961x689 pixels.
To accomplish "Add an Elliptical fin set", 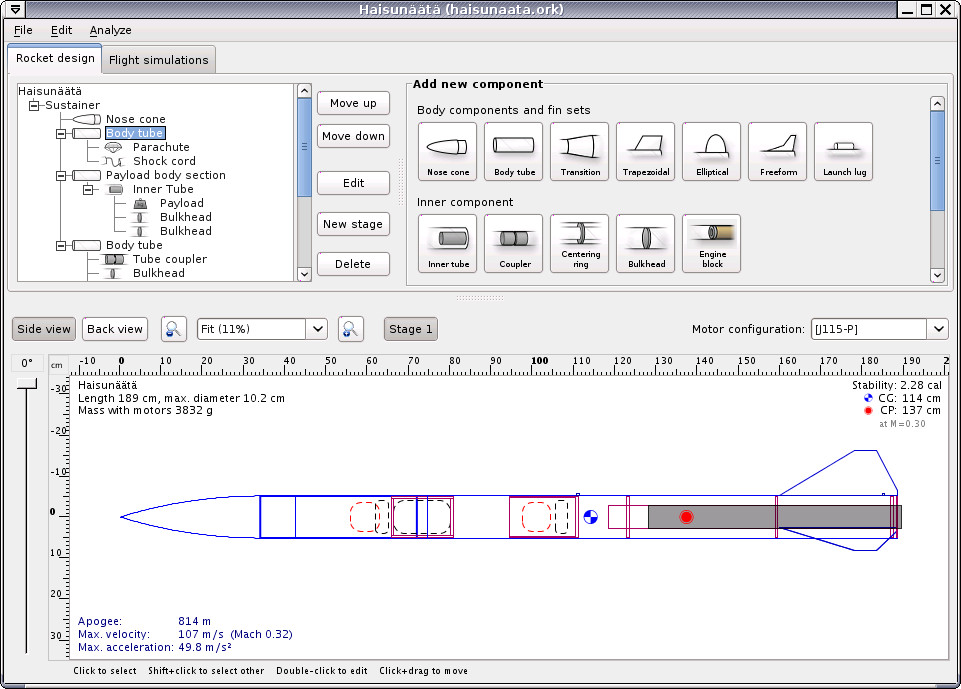I will (x=712, y=152).
